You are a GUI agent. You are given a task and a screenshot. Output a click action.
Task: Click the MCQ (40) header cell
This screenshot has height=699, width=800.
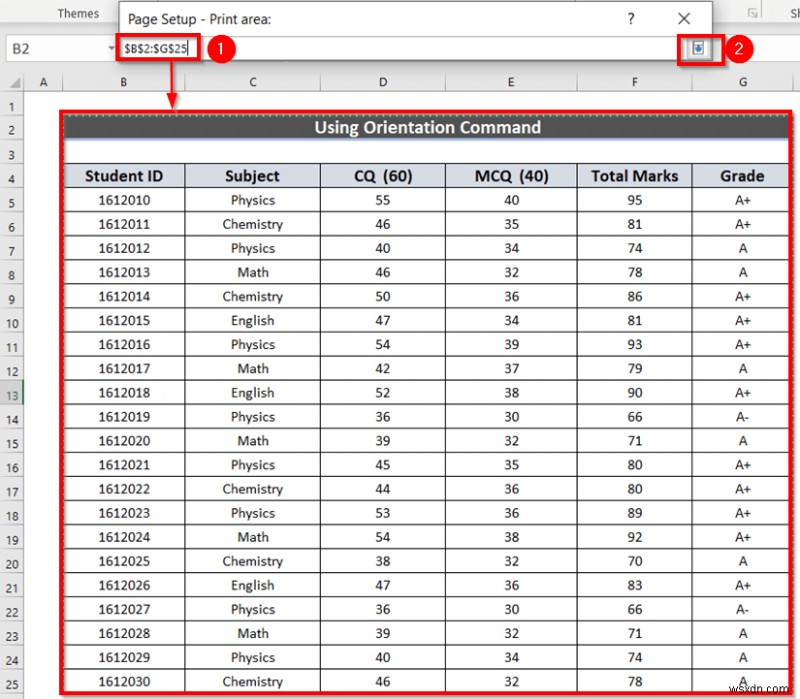coord(511,175)
